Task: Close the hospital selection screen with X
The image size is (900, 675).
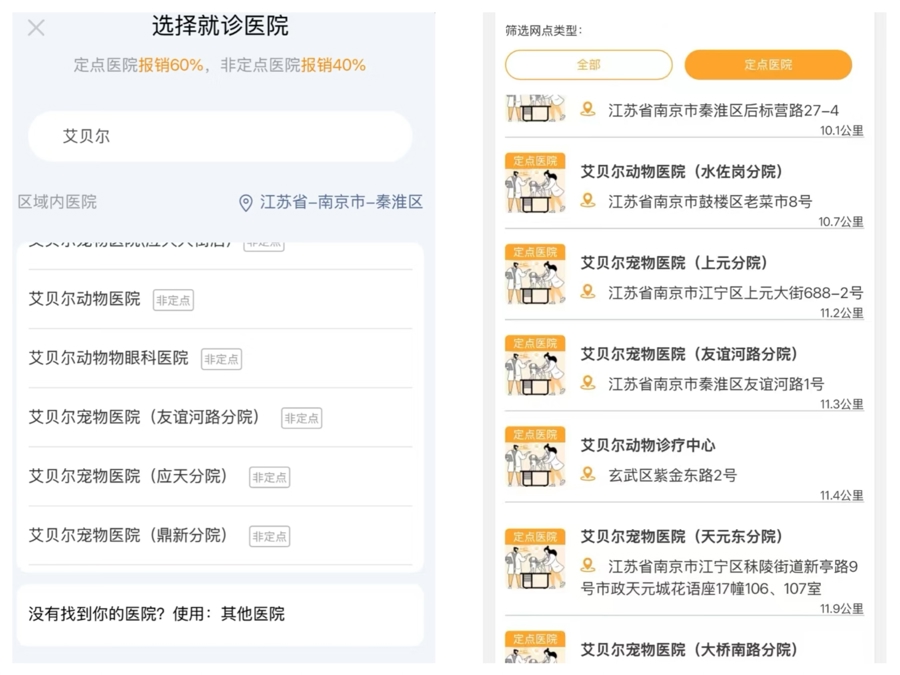Action: pyautogui.click(x=36, y=28)
